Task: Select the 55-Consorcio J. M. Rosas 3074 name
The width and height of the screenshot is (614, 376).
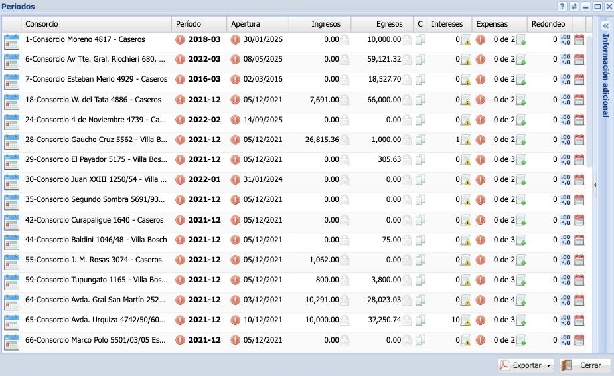Action: click(x=93, y=260)
